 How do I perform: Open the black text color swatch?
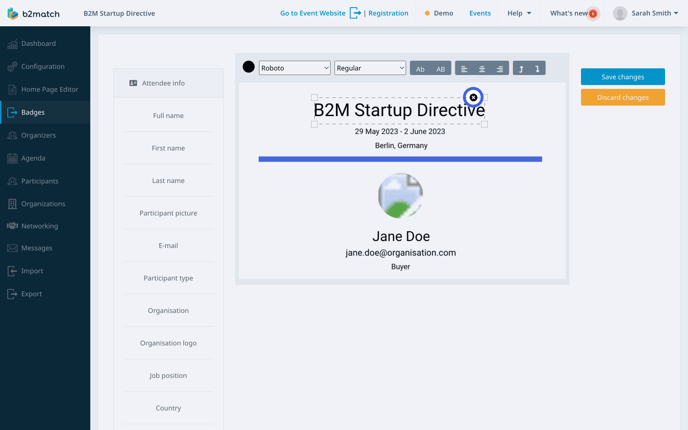click(249, 67)
